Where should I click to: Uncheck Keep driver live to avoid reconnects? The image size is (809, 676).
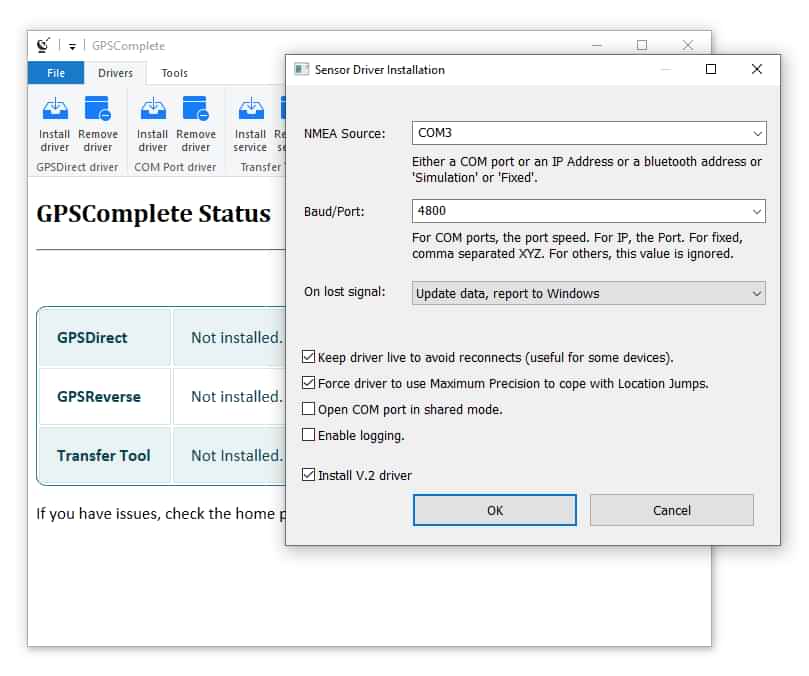[309, 357]
